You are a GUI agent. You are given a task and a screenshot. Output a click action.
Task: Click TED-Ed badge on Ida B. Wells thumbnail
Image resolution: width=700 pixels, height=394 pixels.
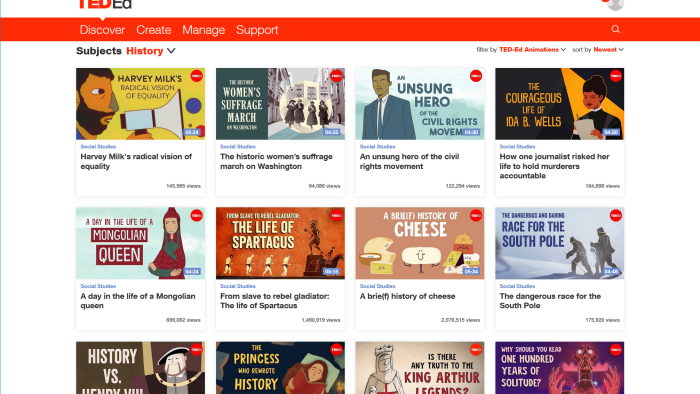[x=616, y=76]
